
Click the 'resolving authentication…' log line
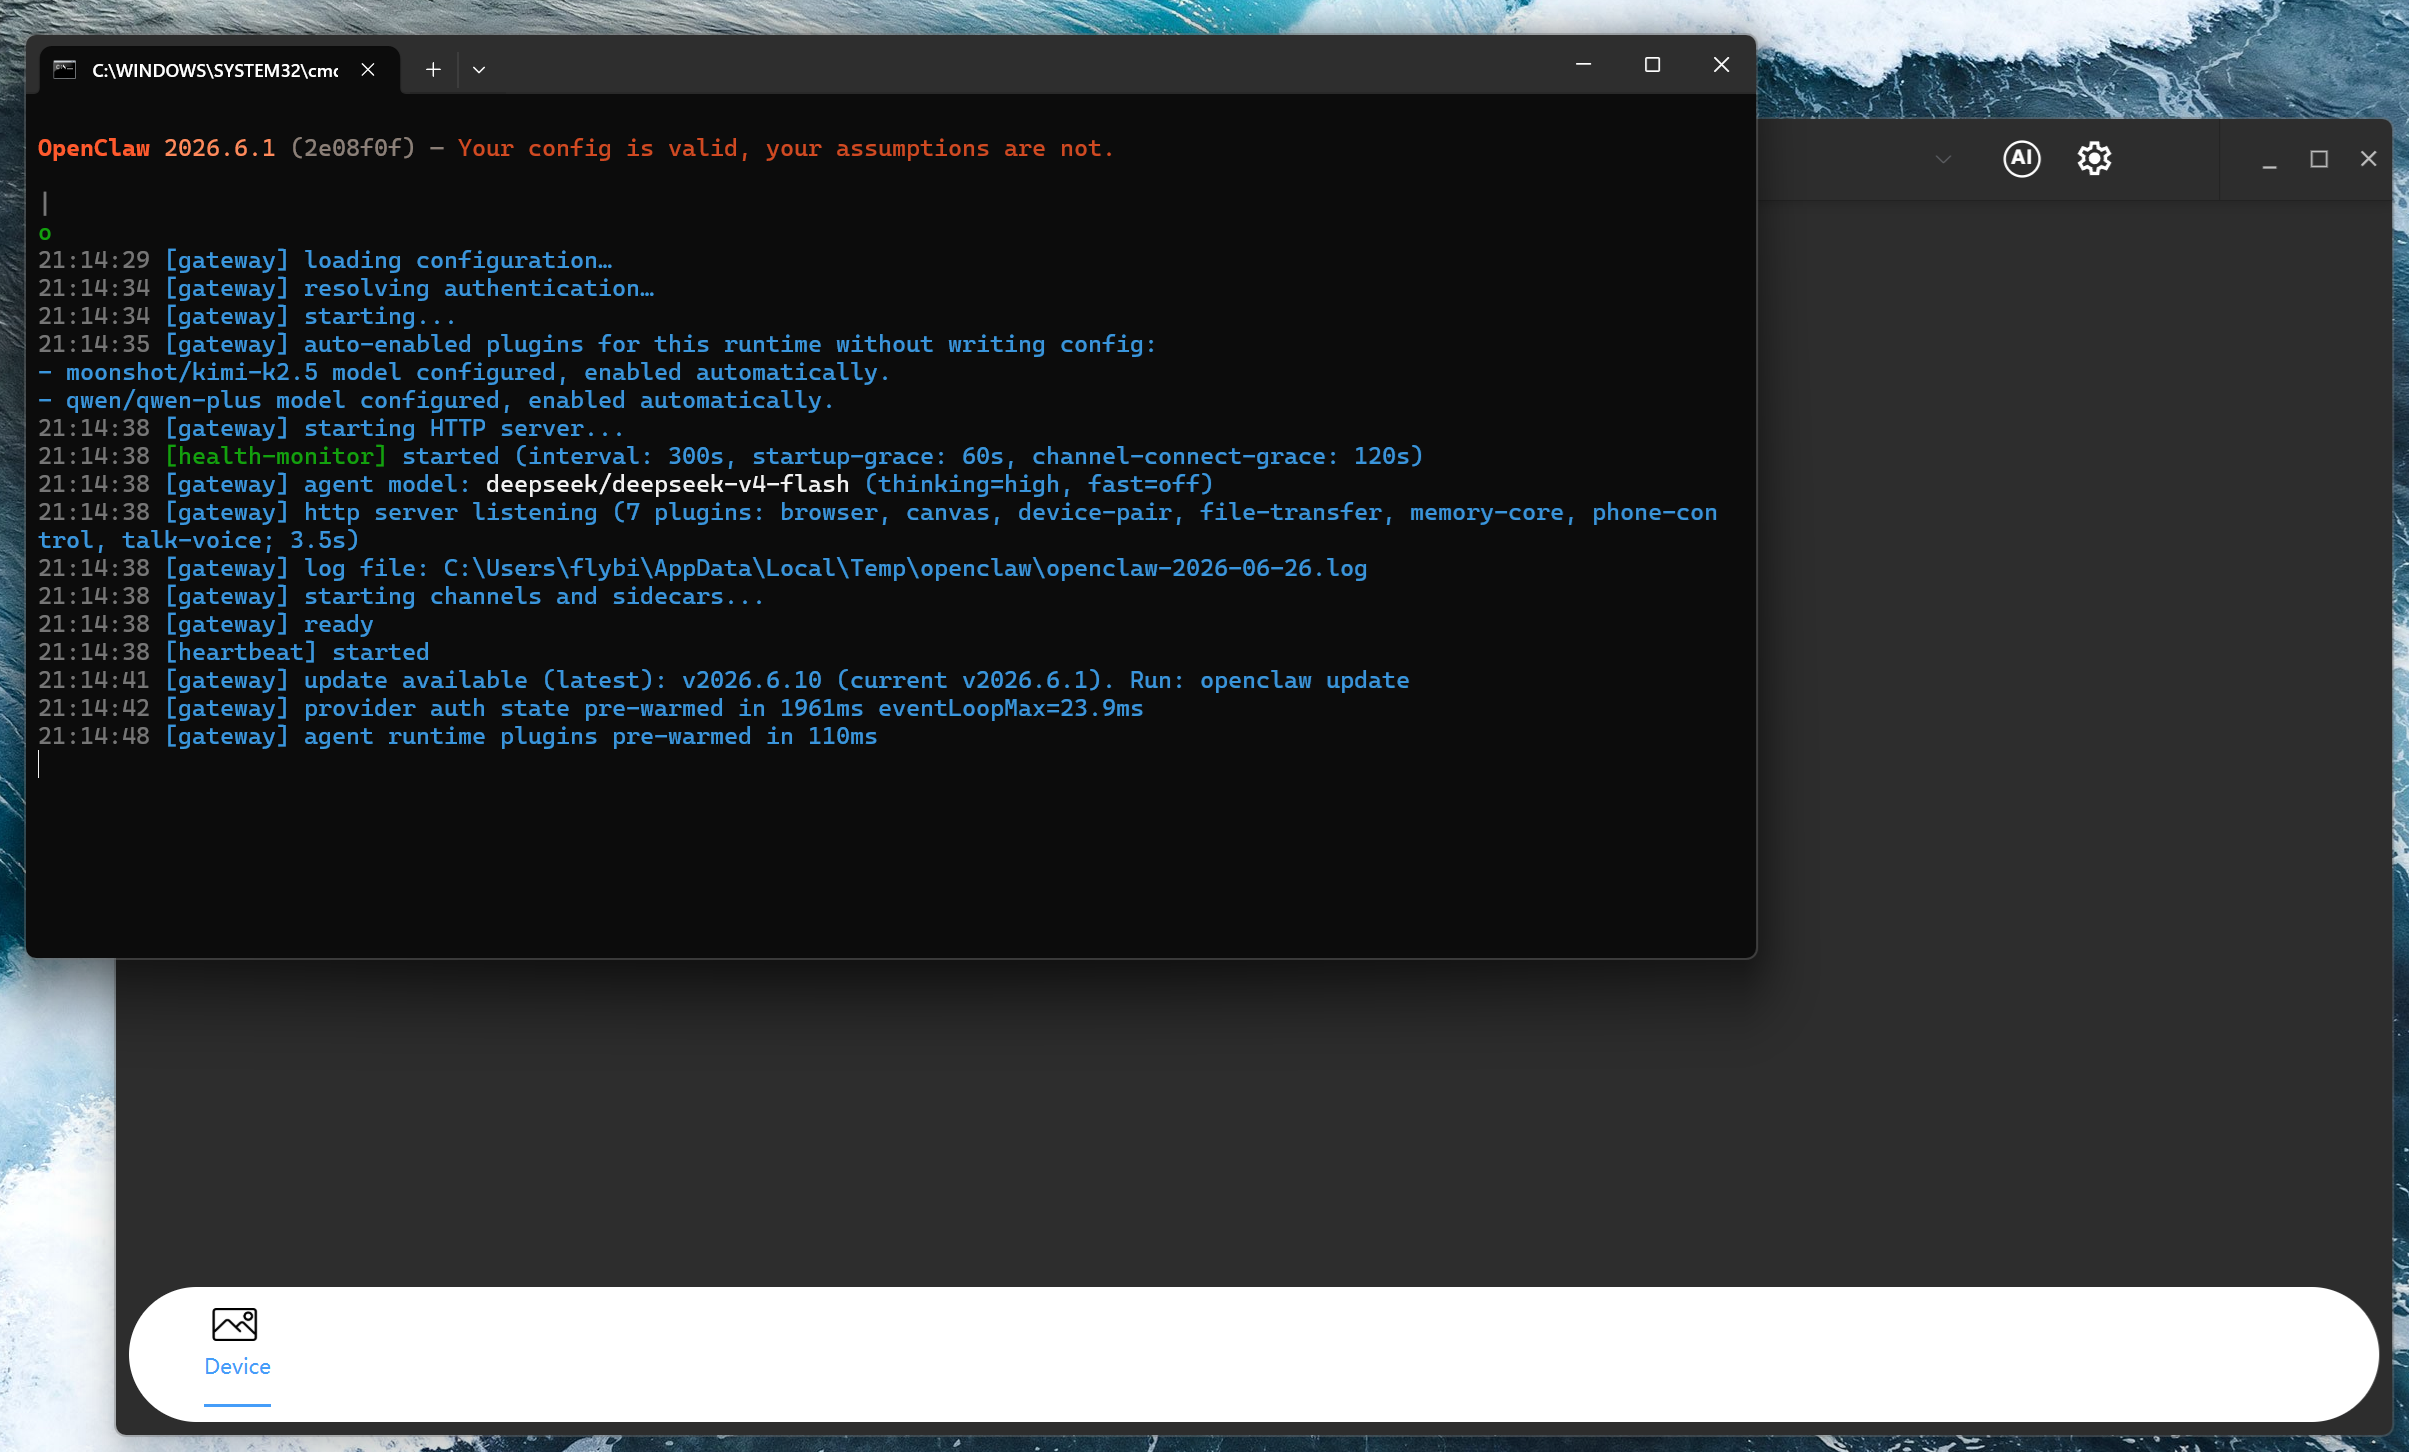click(x=346, y=288)
